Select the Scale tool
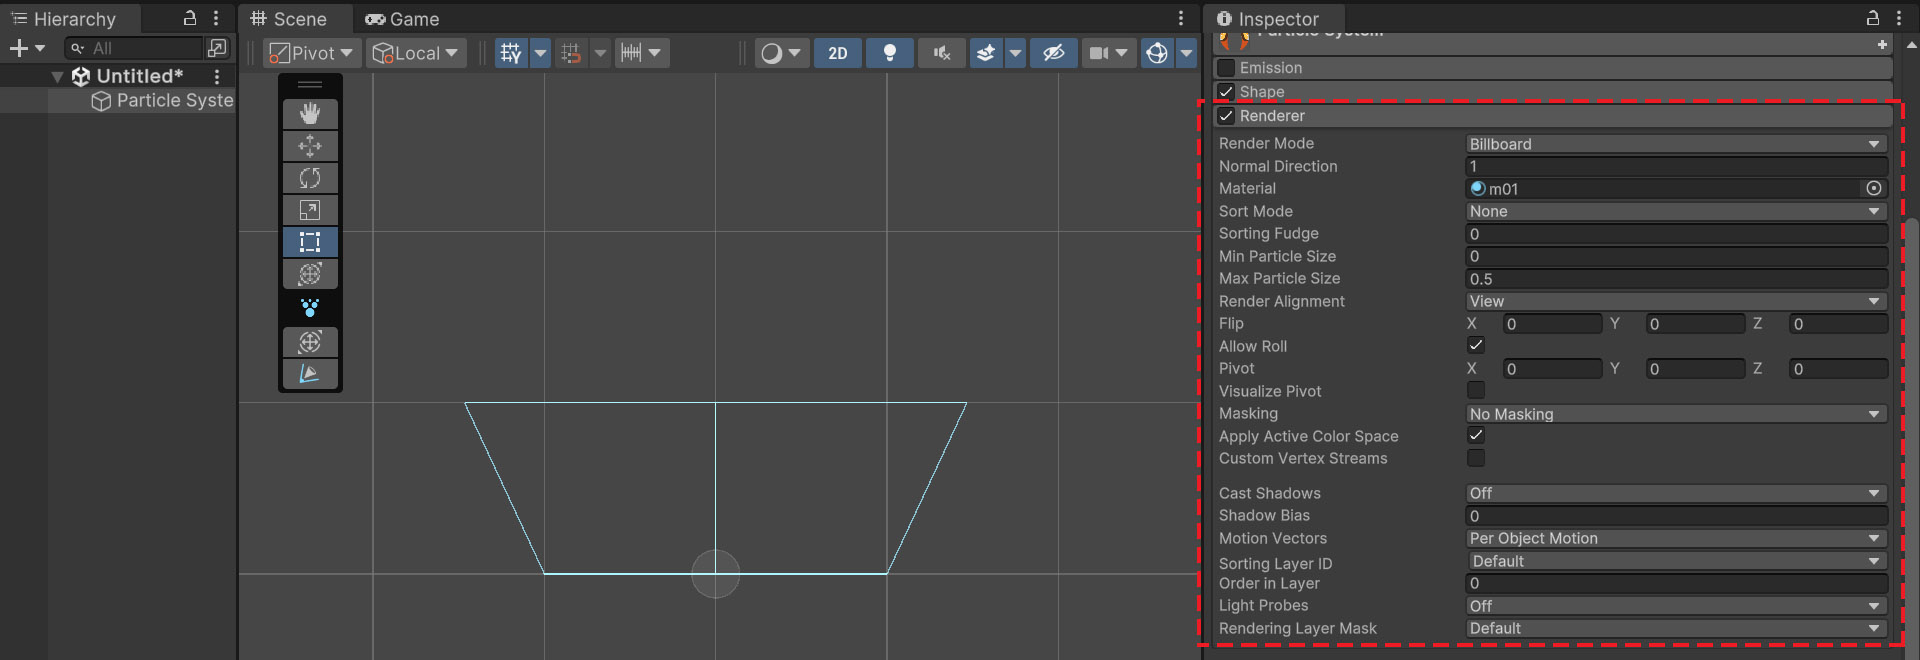 pos(310,210)
